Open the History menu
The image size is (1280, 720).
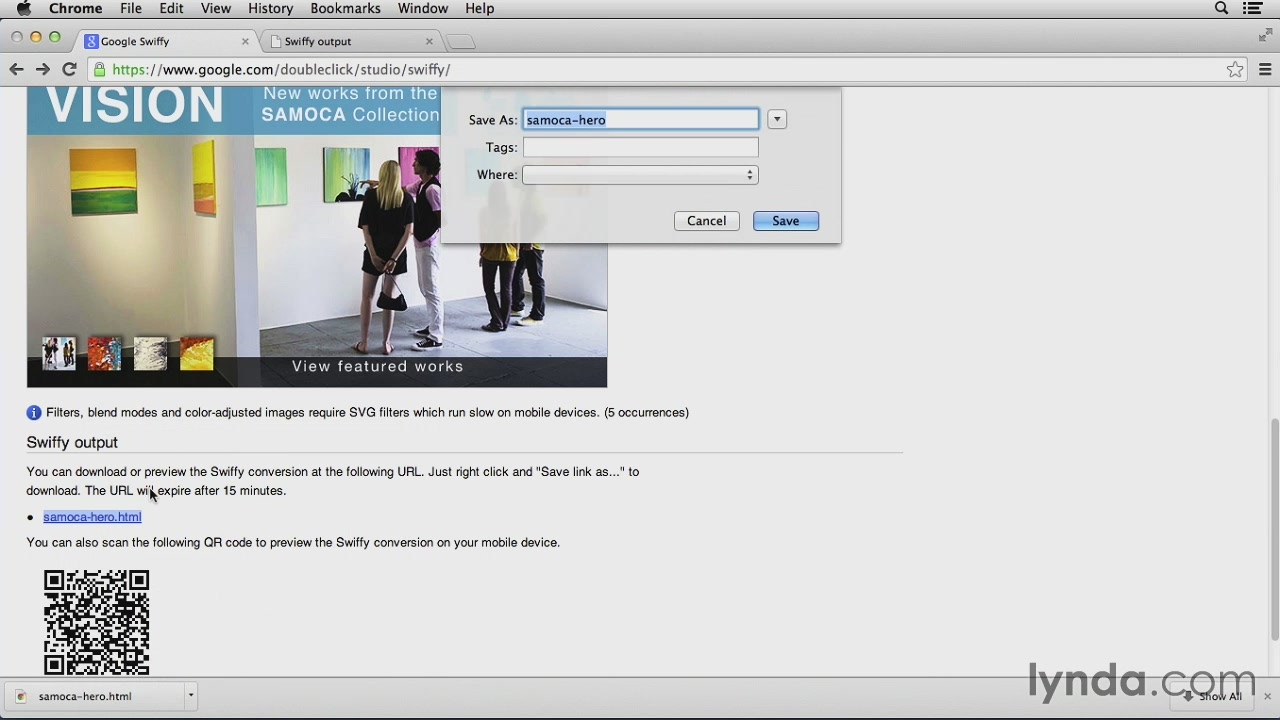[x=270, y=9]
